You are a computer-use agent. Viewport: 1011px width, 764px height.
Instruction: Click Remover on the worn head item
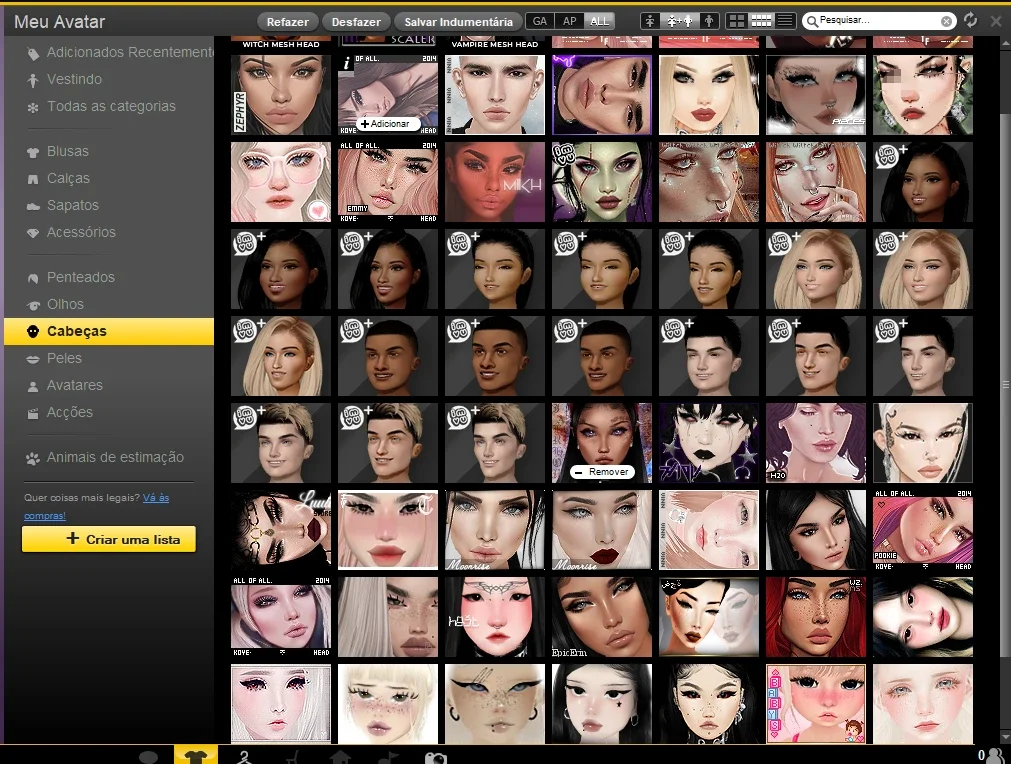pyautogui.click(x=602, y=472)
